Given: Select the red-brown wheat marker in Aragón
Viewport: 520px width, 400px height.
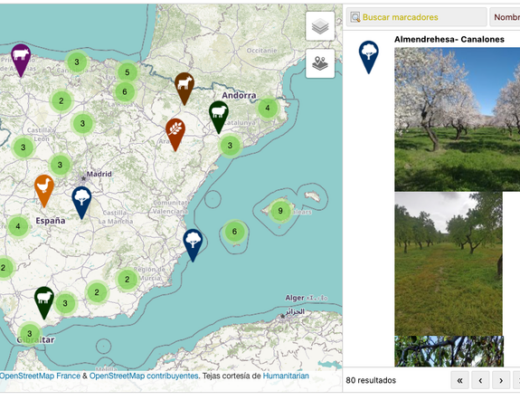Looking at the screenshot, I should [x=175, y=134].
